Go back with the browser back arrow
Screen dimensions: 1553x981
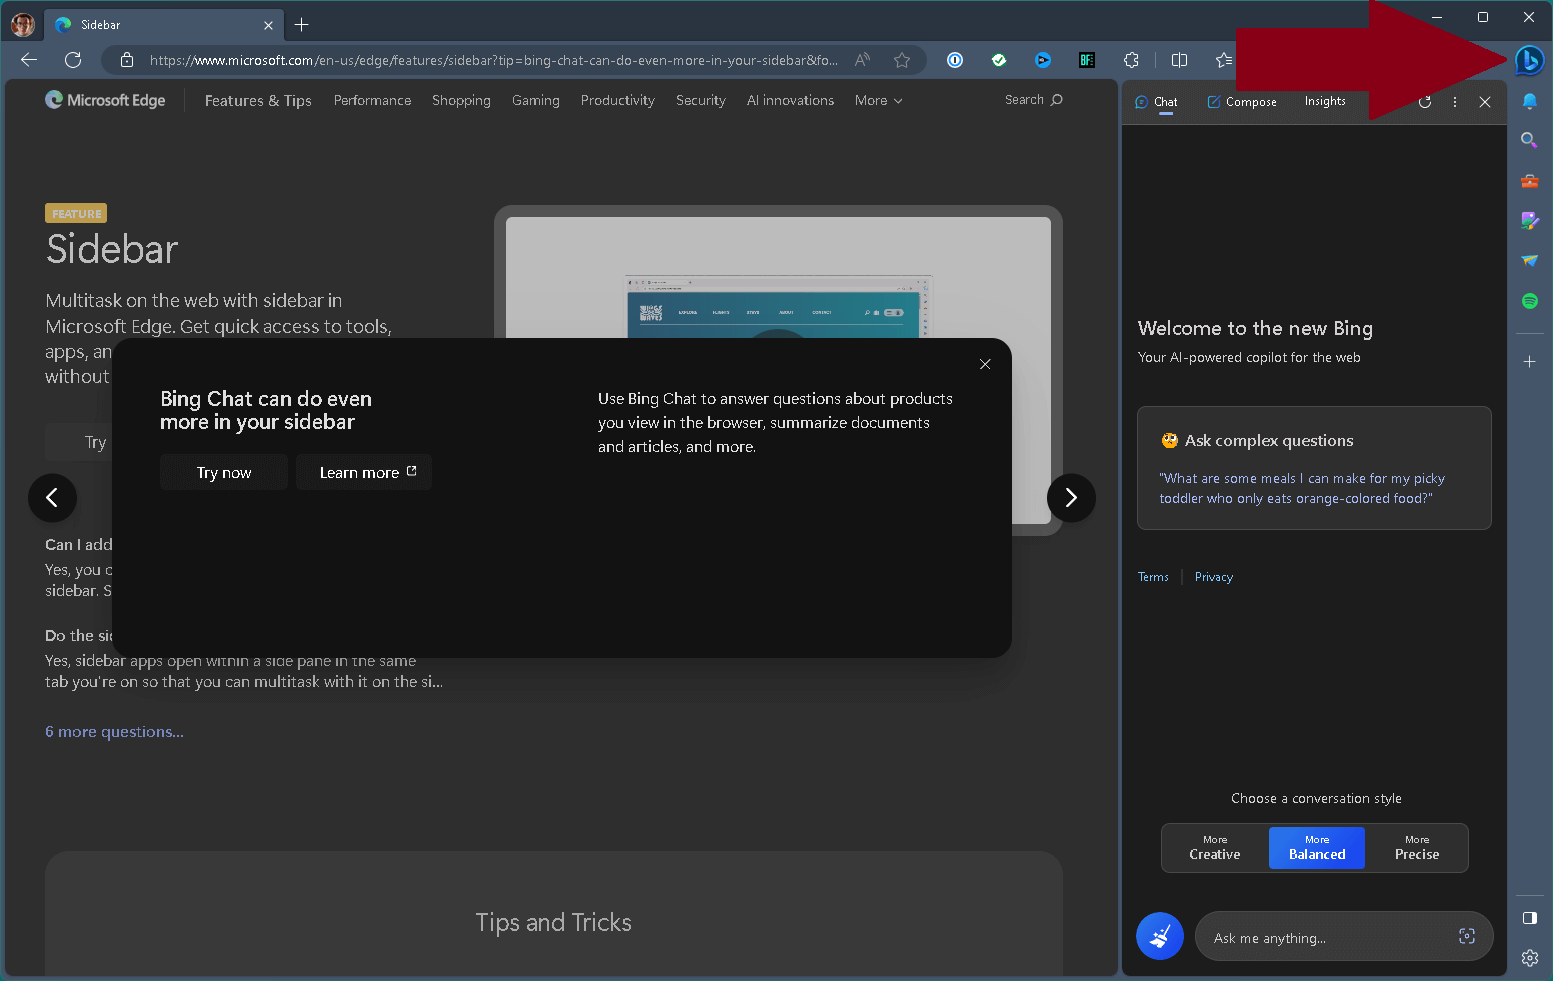pyautogui.click(x=29, y=60)
